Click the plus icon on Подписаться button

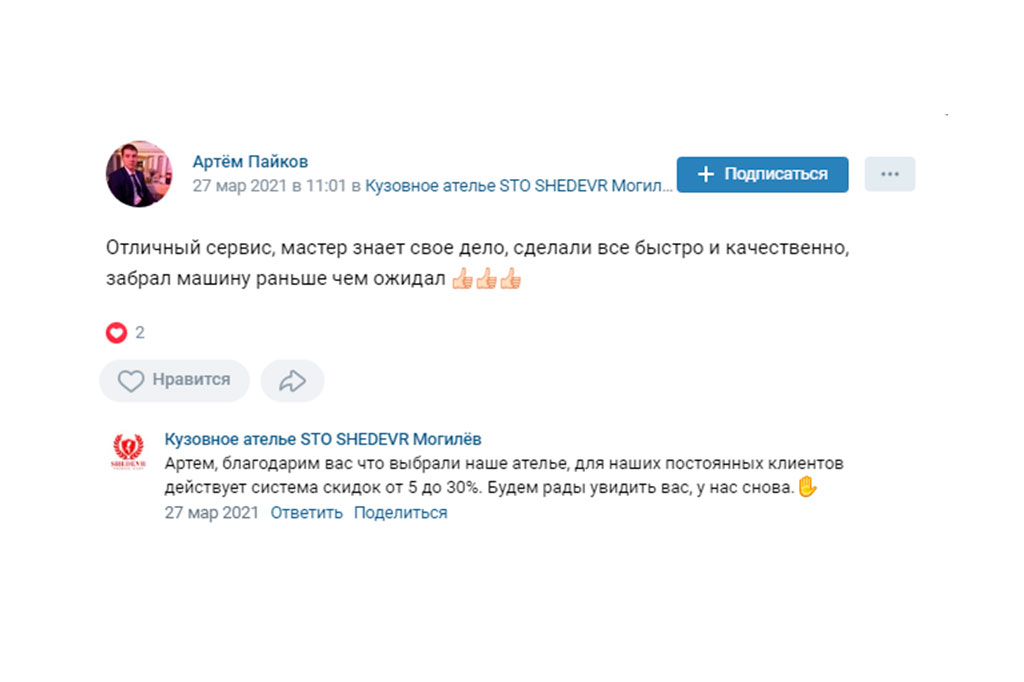[x=705, y=174]
